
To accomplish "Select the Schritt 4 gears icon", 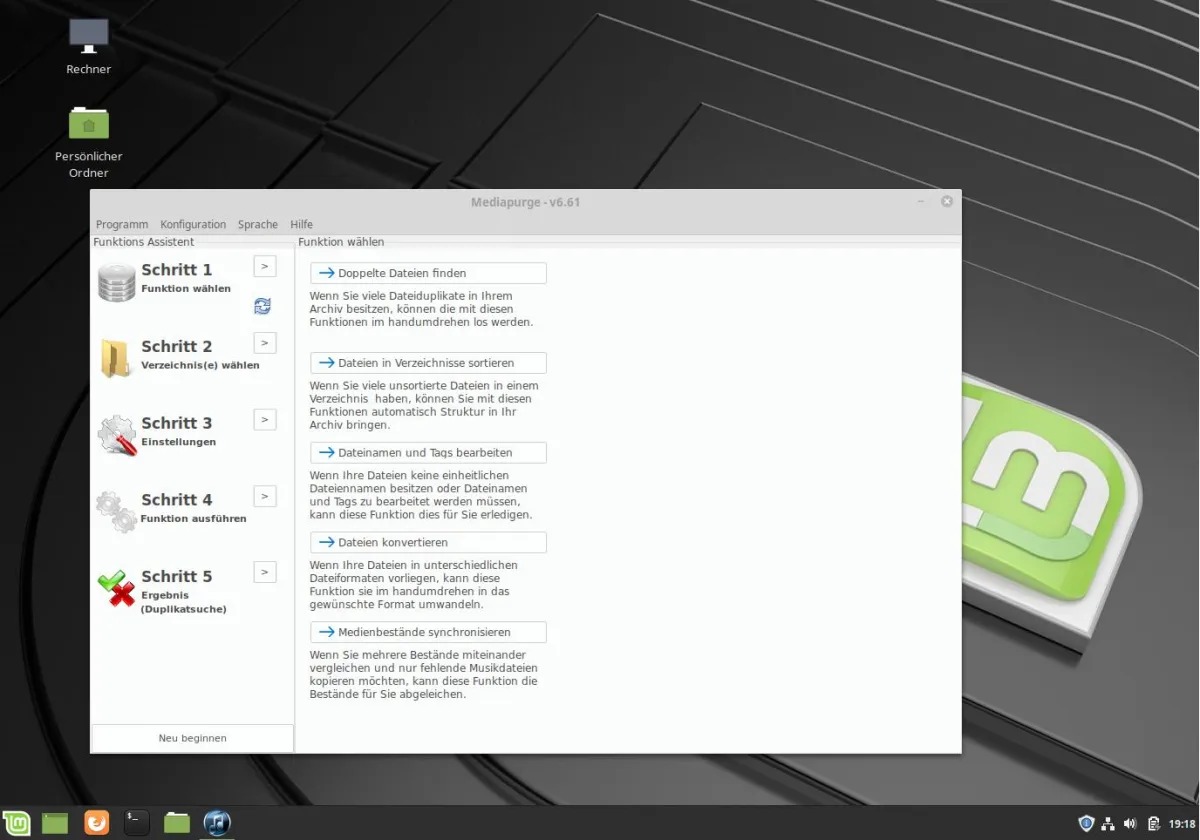I will tap(115, 510).
